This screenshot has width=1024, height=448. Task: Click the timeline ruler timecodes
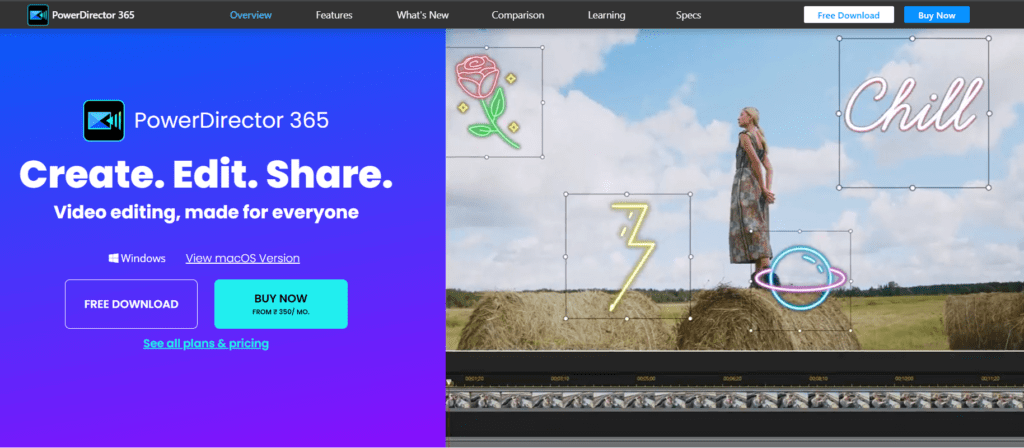click(735, 378)
